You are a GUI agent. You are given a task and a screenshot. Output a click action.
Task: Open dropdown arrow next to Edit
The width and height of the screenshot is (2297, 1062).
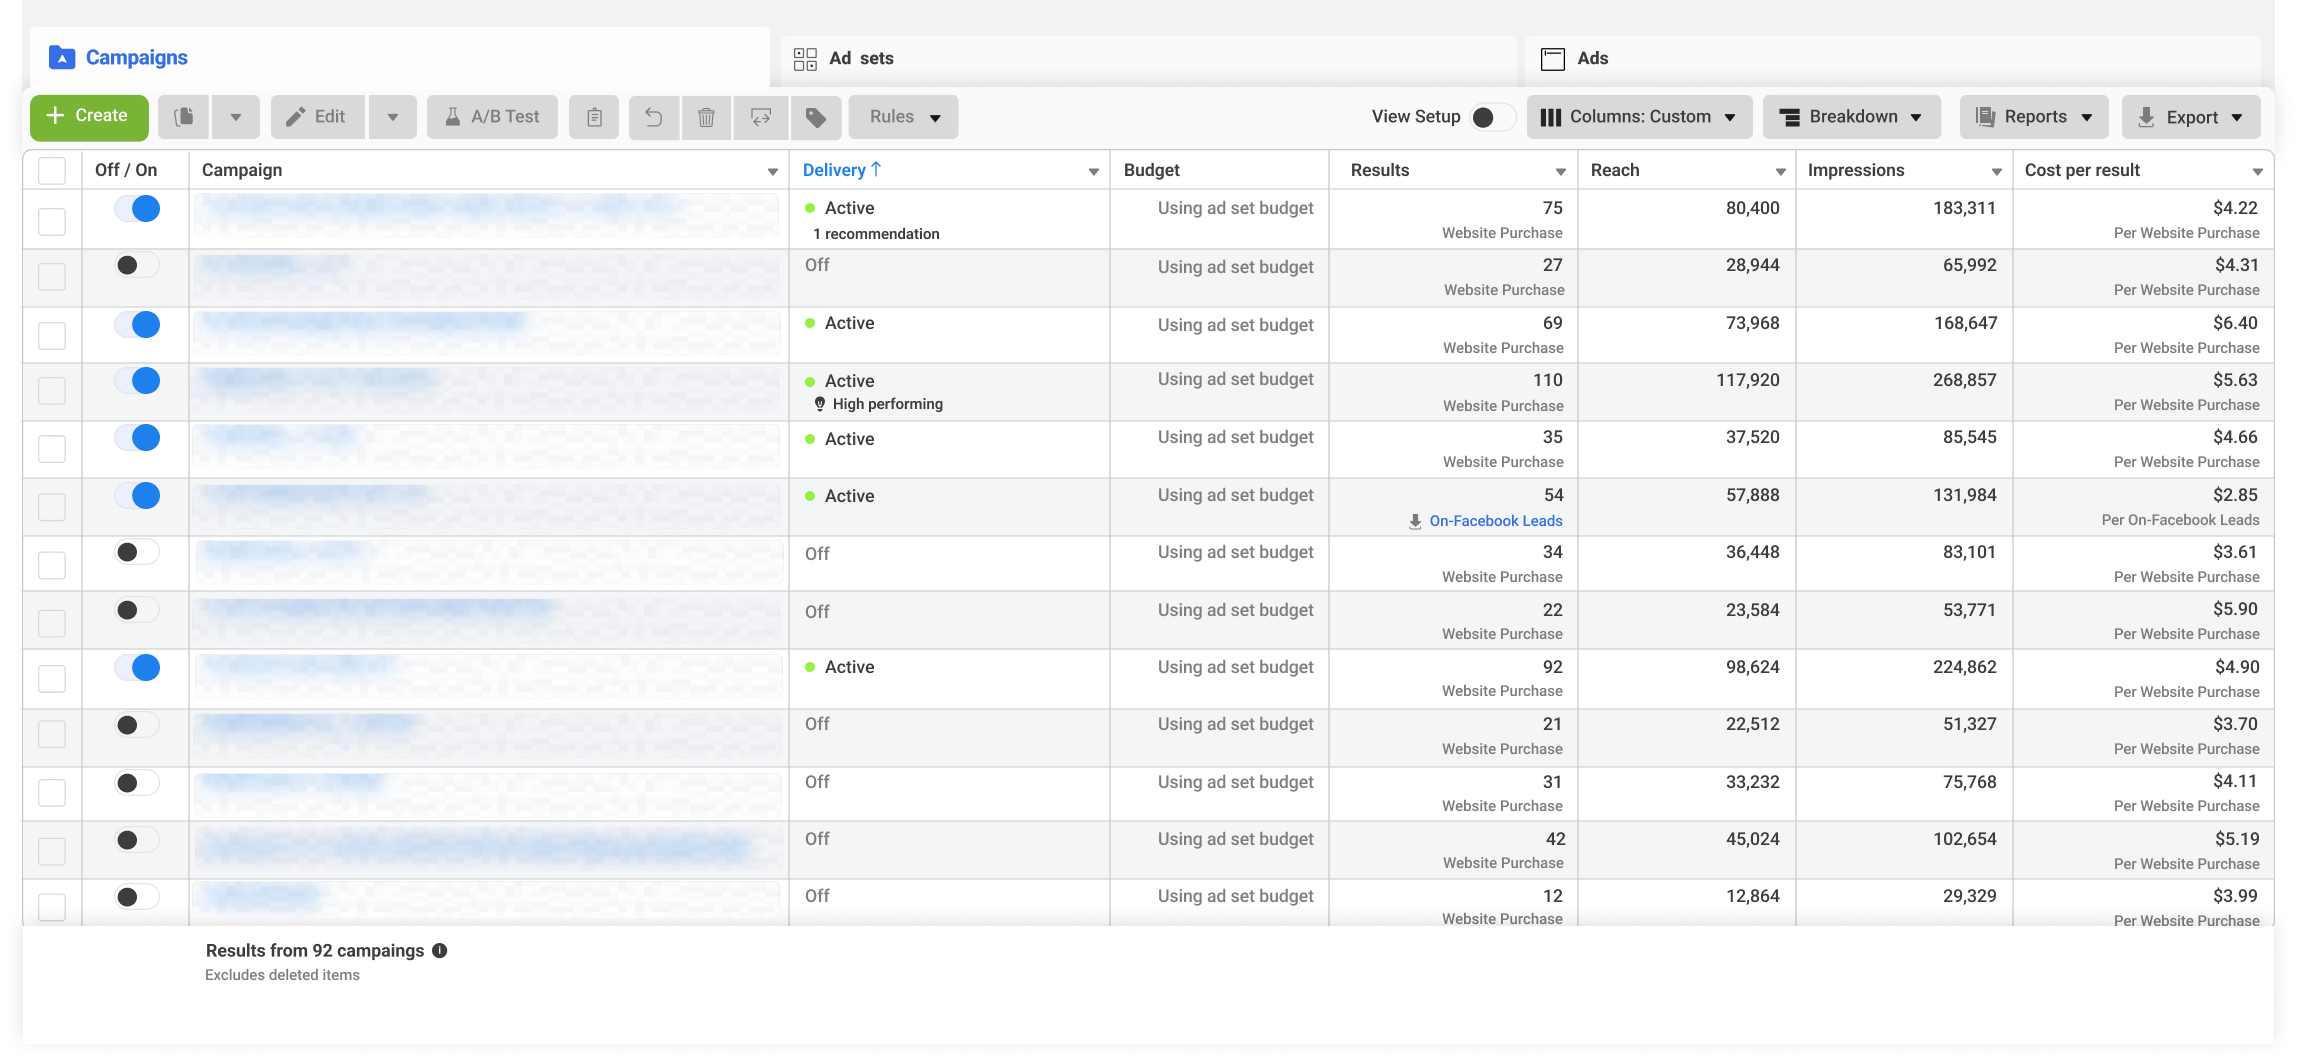click(393, 117)
